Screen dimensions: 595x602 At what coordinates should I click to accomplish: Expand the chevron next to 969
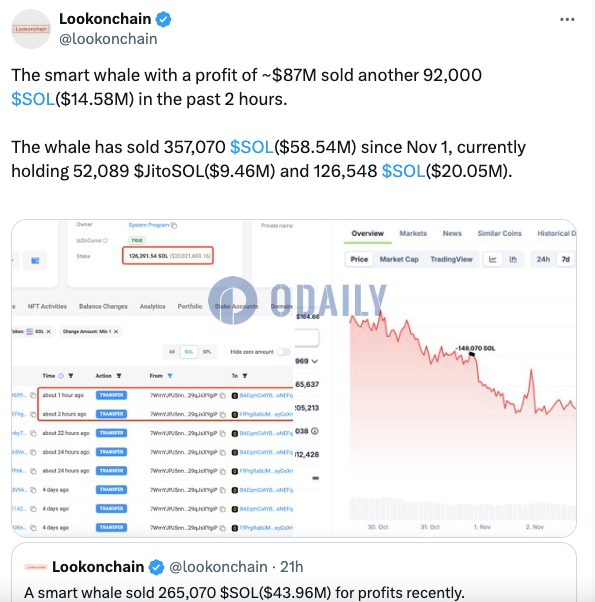coord(315,361)
